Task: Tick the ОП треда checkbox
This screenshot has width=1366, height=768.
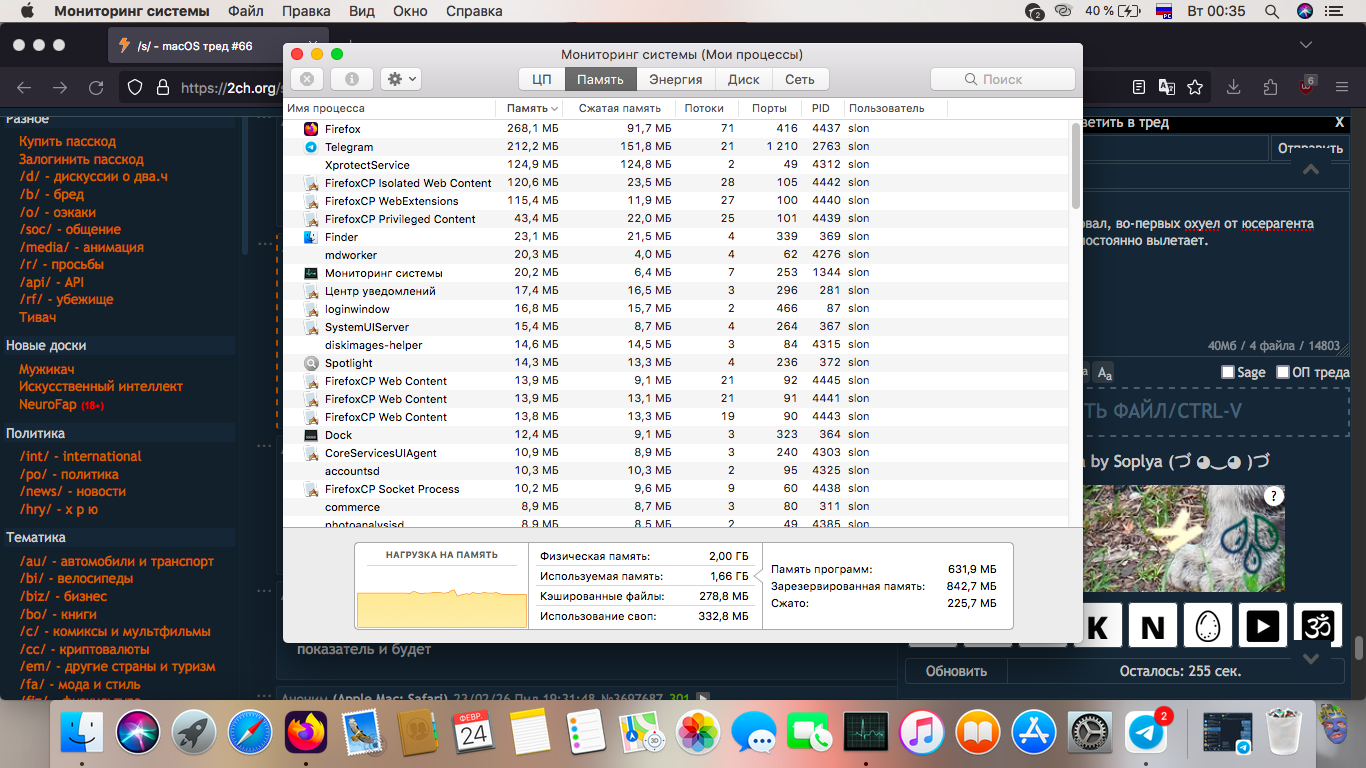Action: [x=1283, y=372]
